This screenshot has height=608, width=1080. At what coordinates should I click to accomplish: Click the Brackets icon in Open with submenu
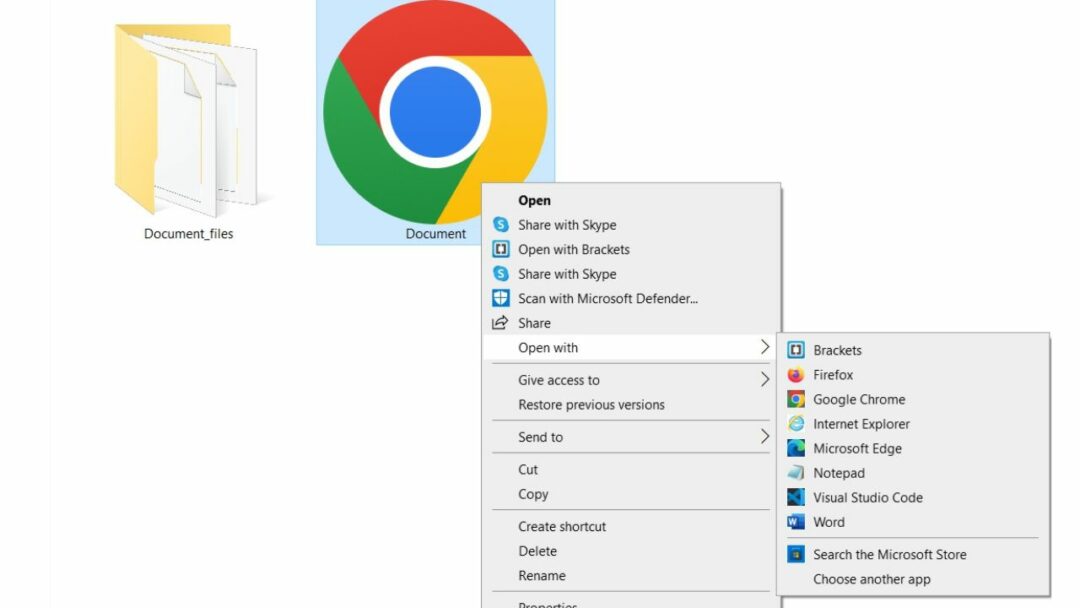pyautogui.click(x=796, y=350)
